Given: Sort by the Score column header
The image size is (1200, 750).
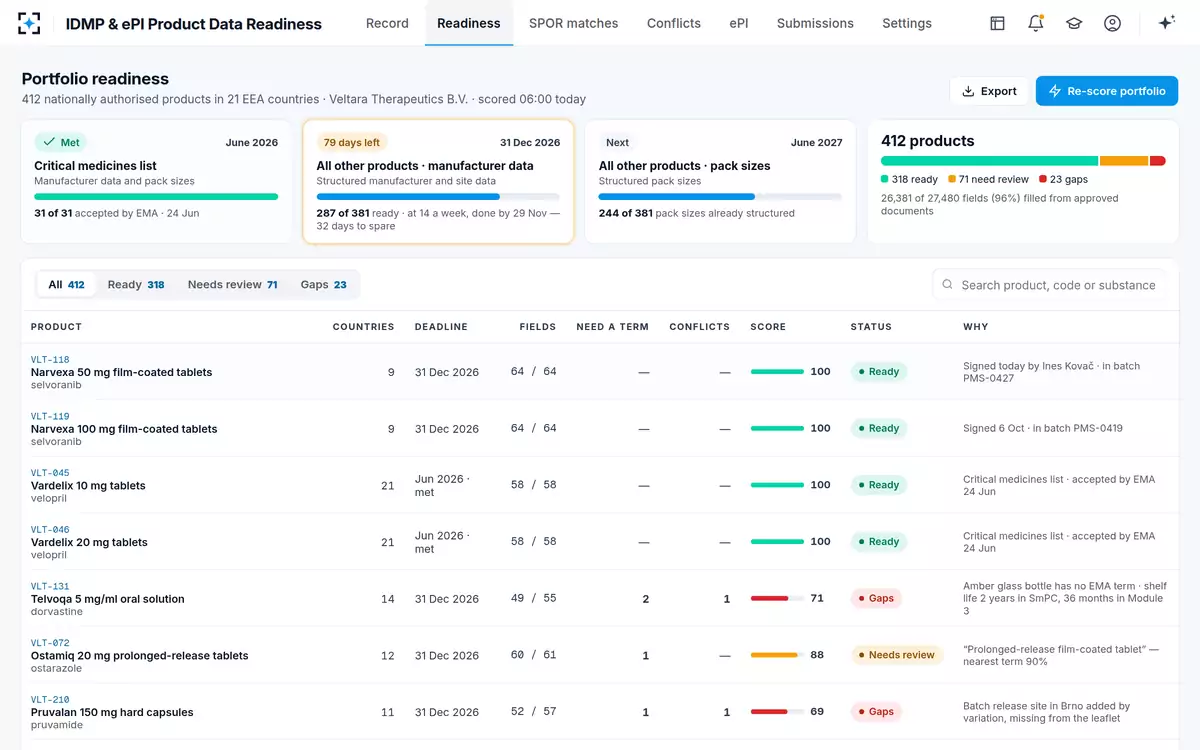Looking at the screenshot, I should [x=768, y=327].
